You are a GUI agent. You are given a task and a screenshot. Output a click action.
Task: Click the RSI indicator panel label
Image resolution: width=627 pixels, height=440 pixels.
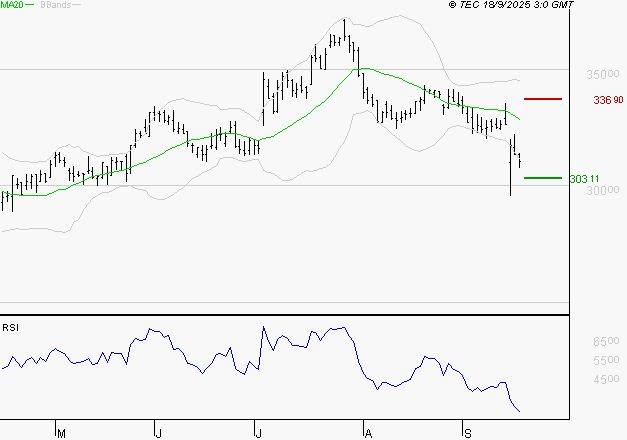[11, 327]
